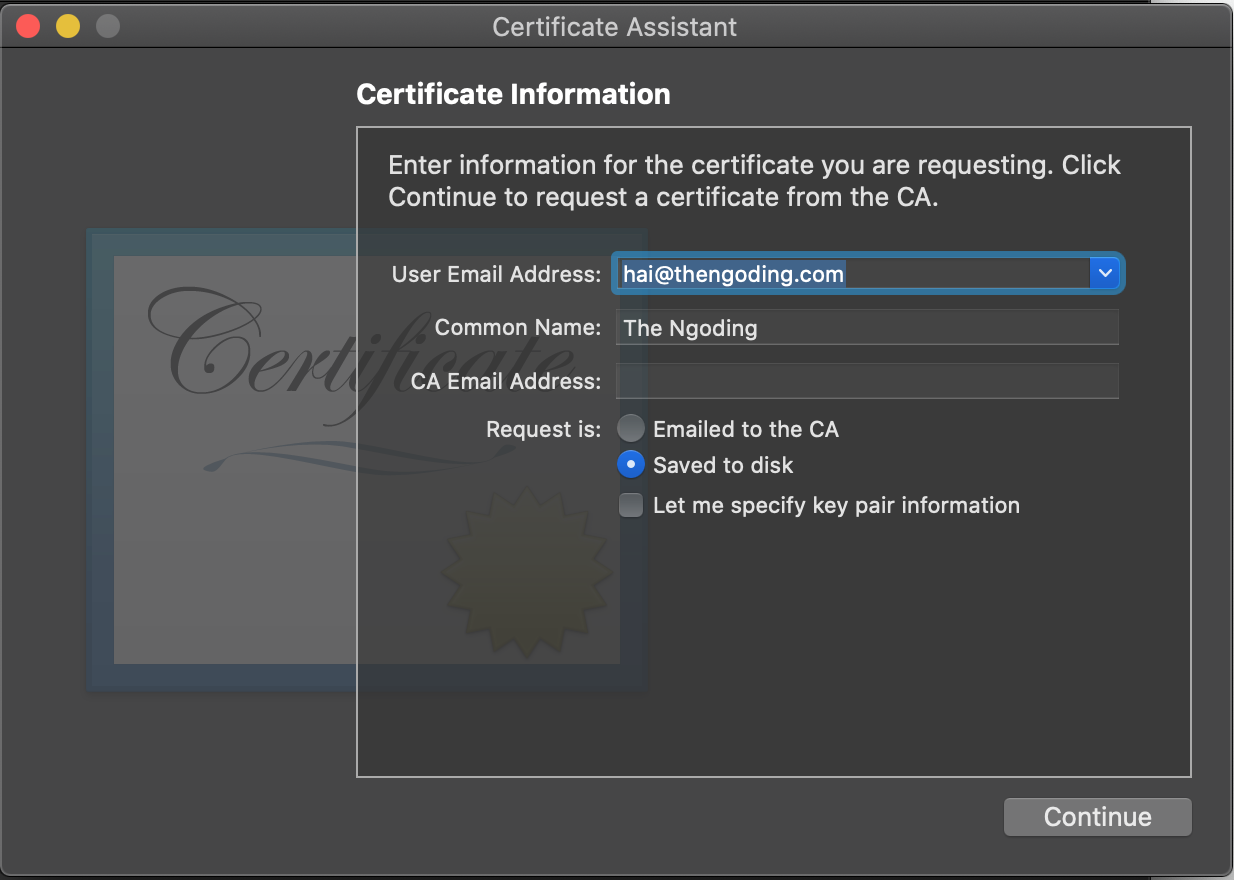Click the 'Emailed to the CA' option text
1234x880 pixels.
[745, 429]
